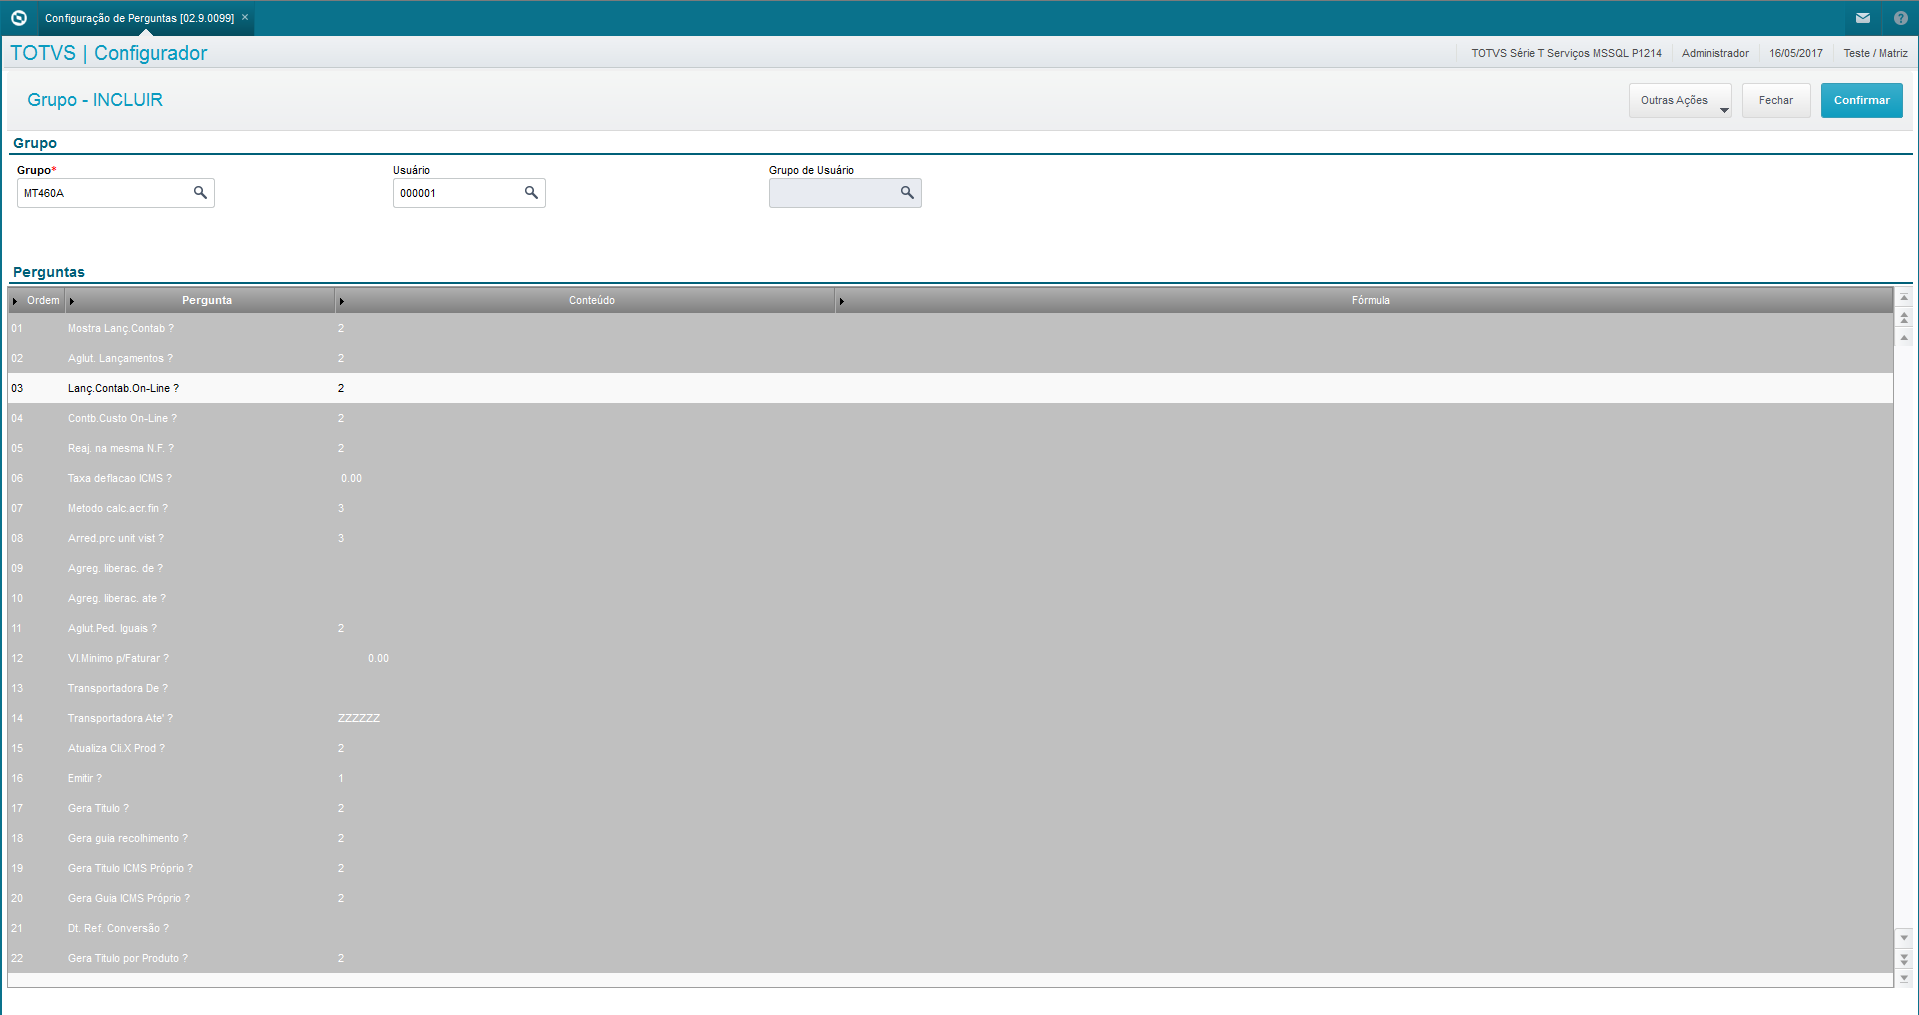1919x1015 pixels.
Task: Click the Grupo de Usuário input field
Action: (845, 193)
